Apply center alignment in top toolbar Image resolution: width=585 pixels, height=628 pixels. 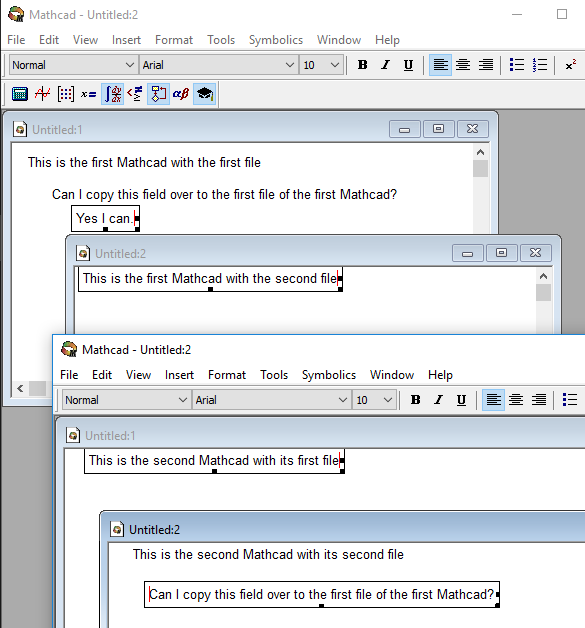coord(463,65)
